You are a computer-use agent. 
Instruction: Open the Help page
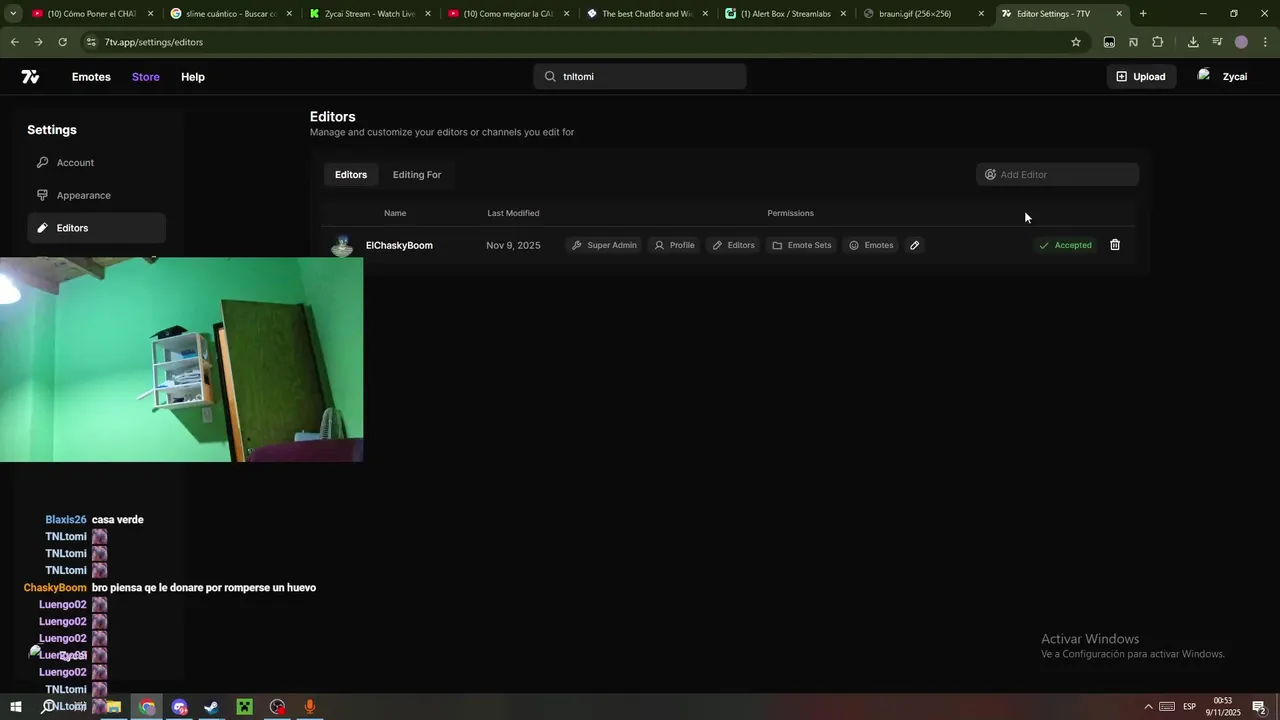click(x=193, y=77)
